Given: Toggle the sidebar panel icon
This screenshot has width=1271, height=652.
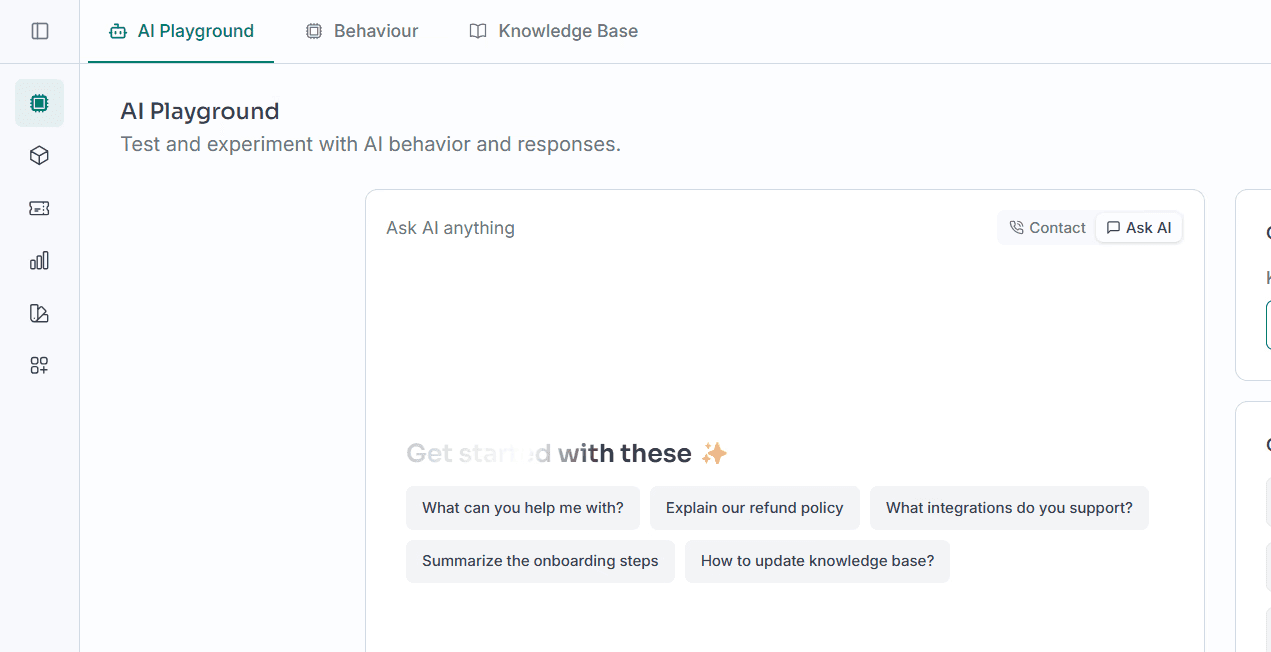Looking at the screenshot, I should [40, 31].
